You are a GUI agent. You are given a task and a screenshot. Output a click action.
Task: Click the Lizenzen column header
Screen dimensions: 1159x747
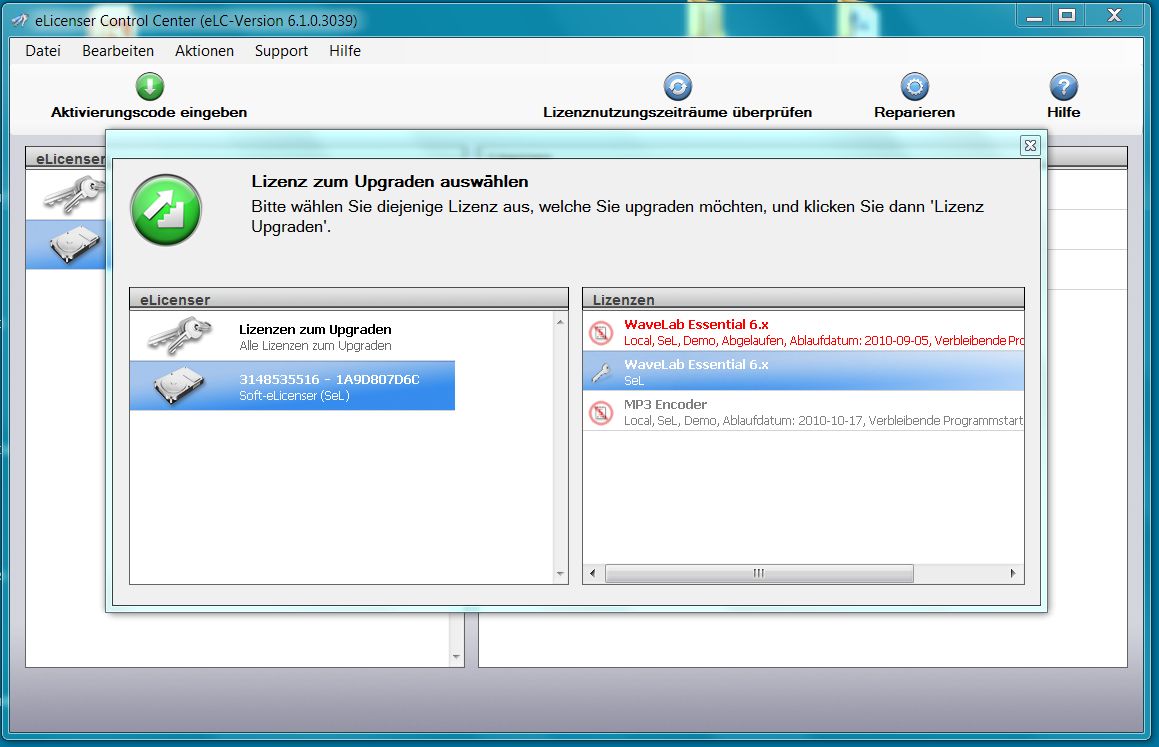pos(803,299)
